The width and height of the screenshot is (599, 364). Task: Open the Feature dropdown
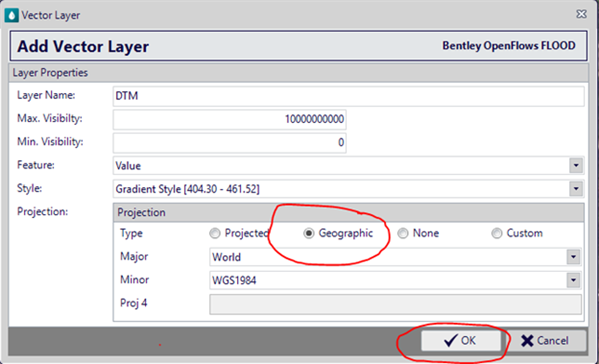coord(576,166)
